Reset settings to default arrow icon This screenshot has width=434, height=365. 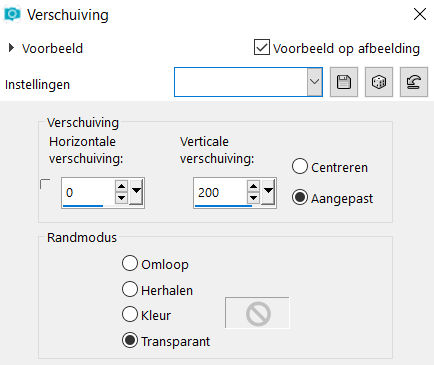point(414,82)
